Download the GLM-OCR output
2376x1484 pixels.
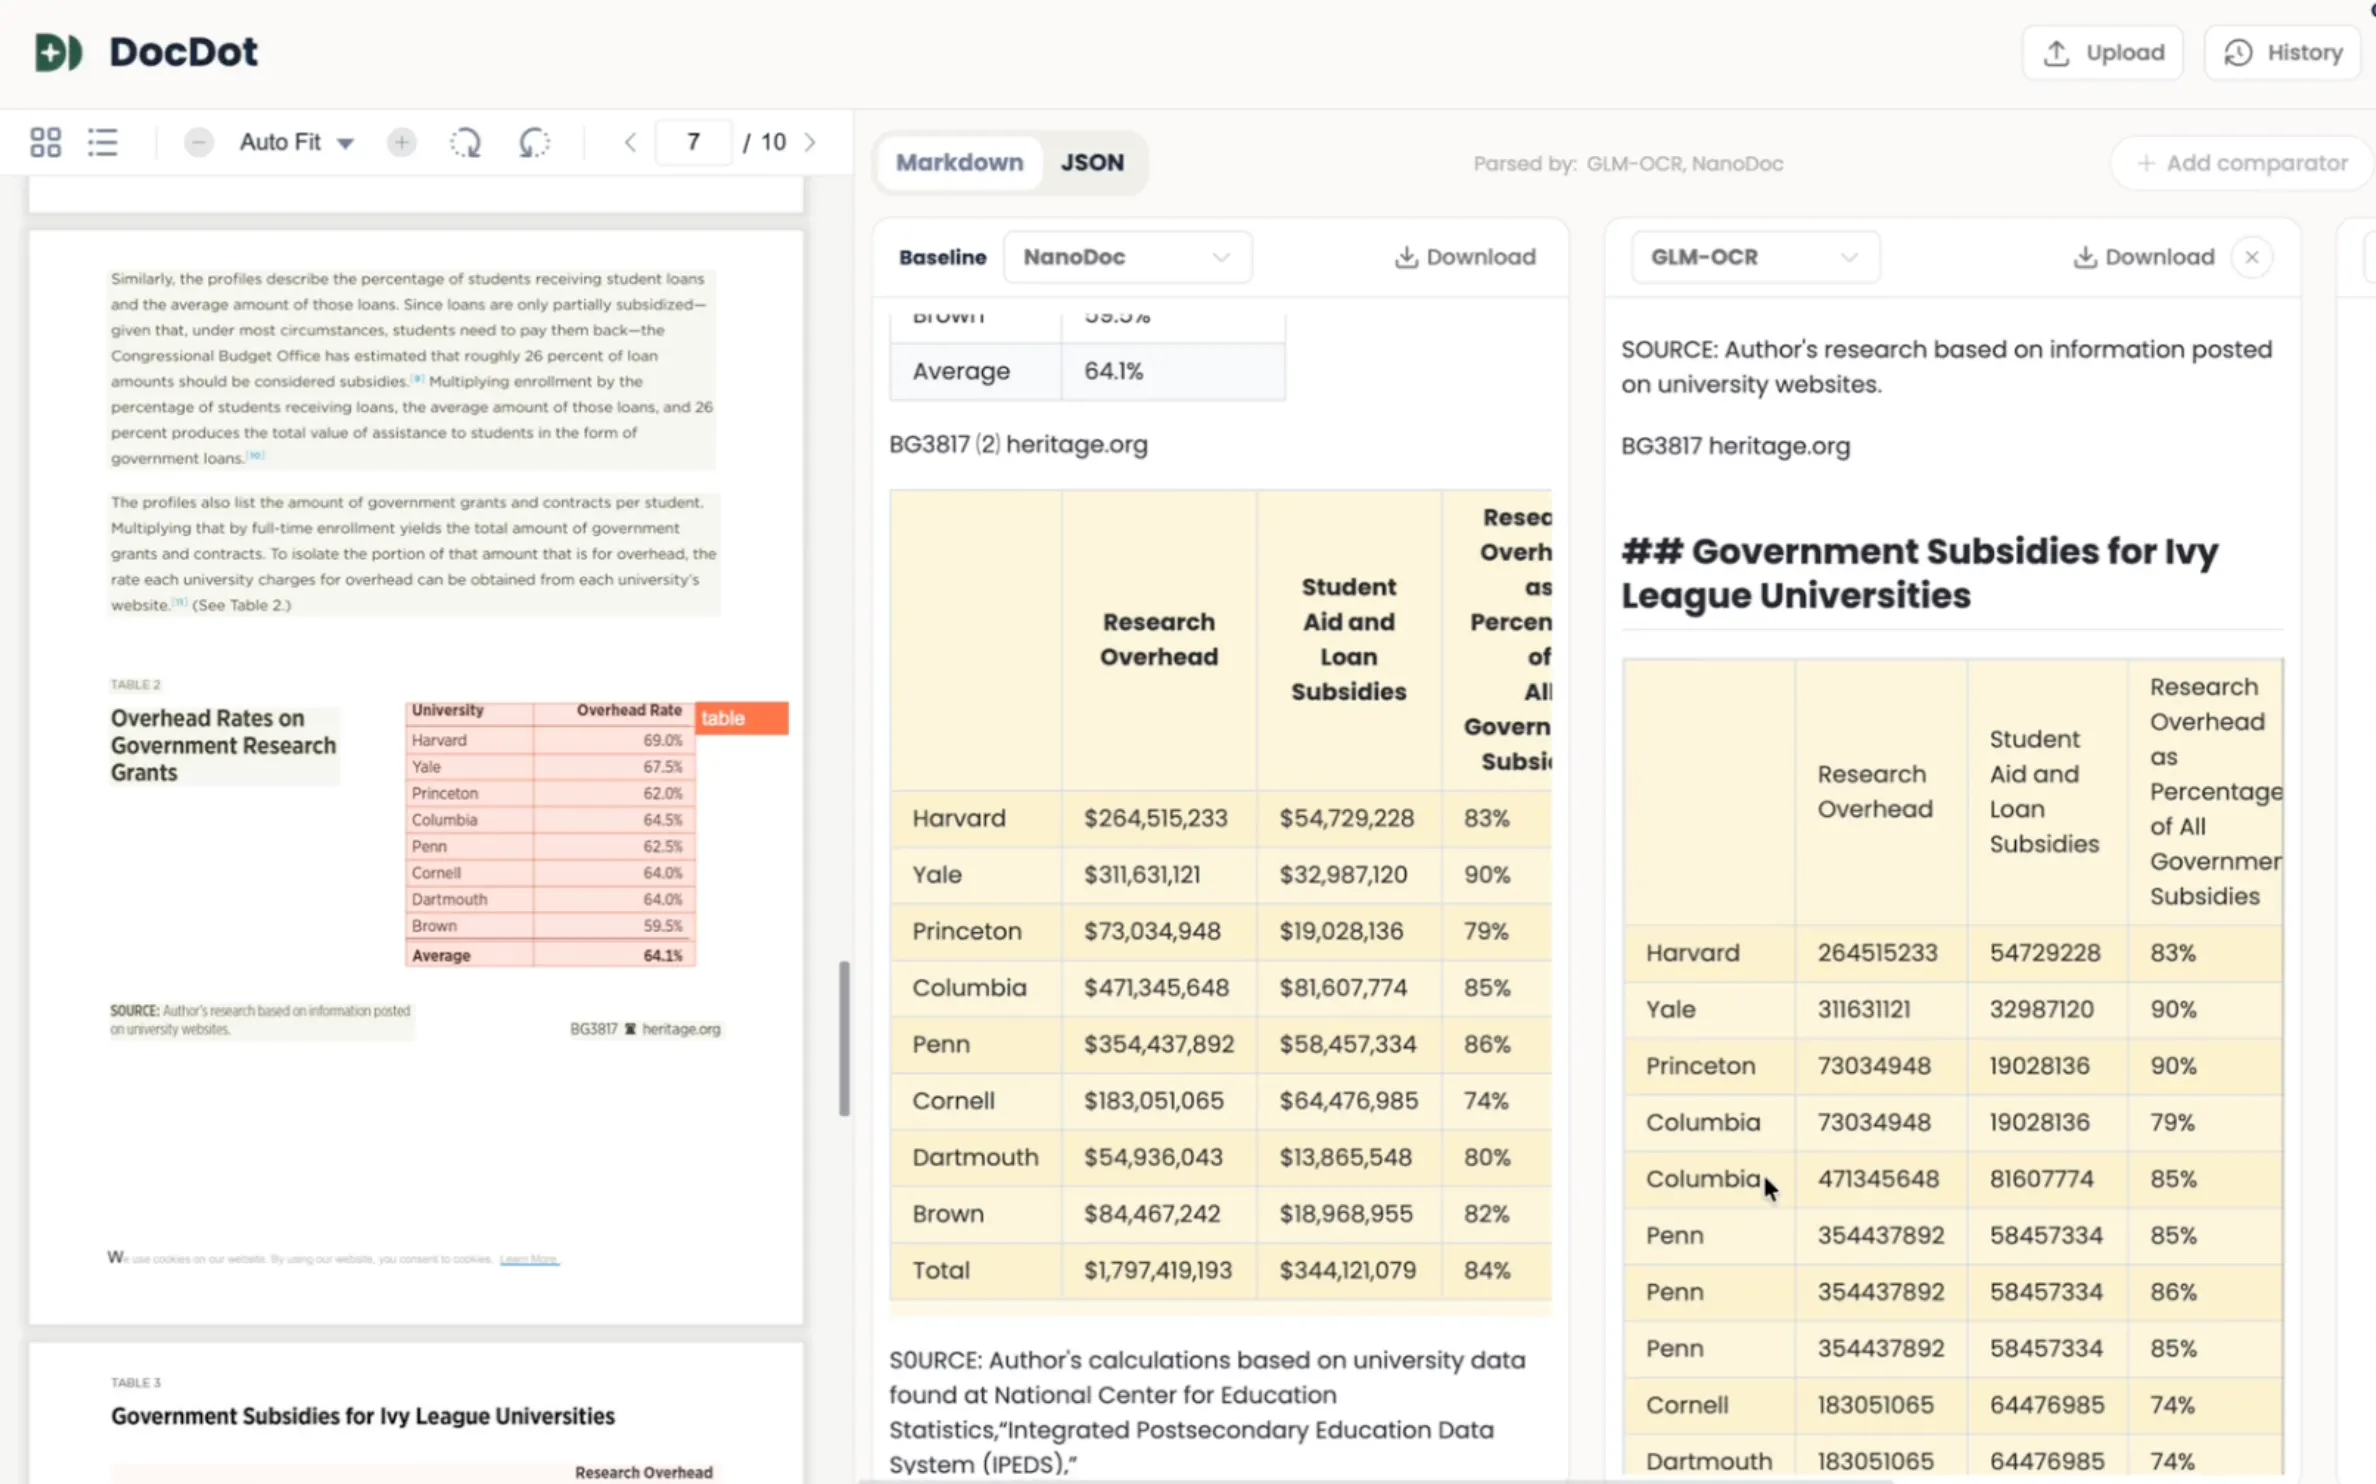[x=2144, y=257]
